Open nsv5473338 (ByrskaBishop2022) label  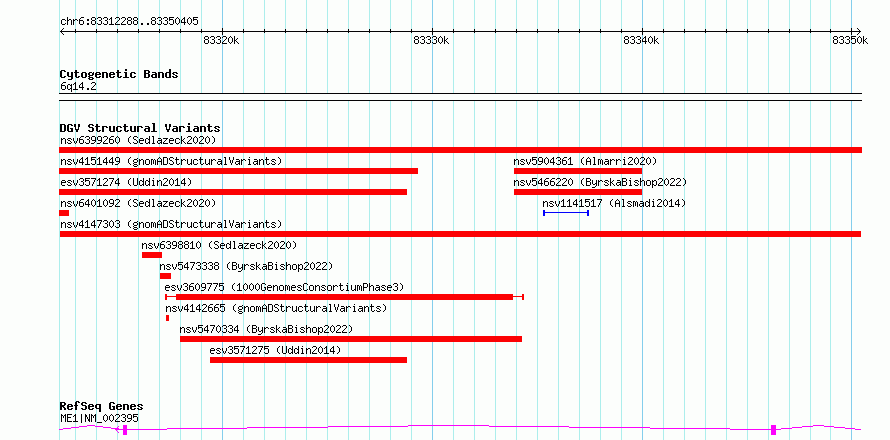[x=246, y=266]
